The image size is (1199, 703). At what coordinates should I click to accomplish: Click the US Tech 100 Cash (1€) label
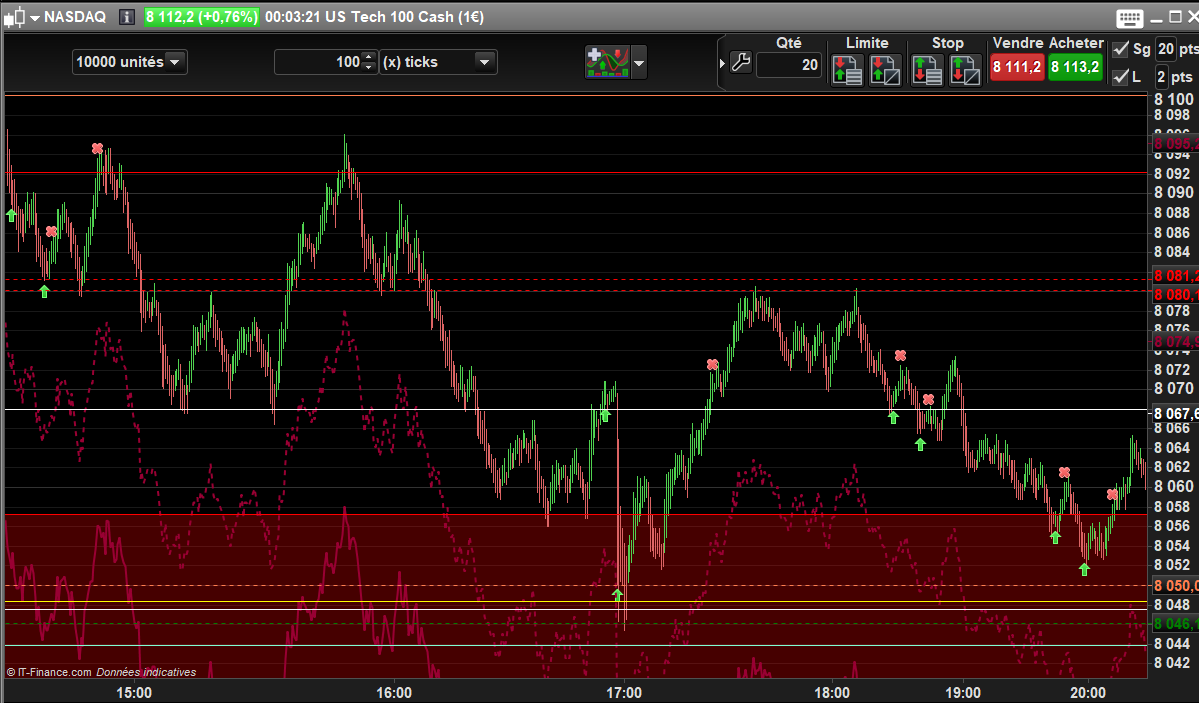[x=404, y=17]
